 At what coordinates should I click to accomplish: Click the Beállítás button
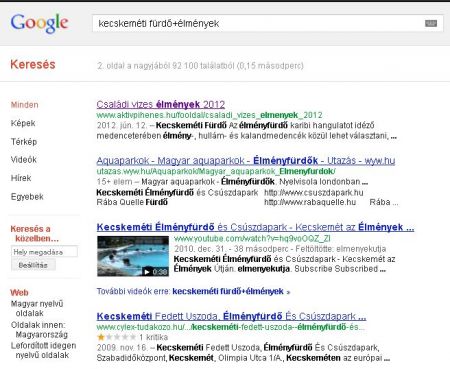[33, 265]
